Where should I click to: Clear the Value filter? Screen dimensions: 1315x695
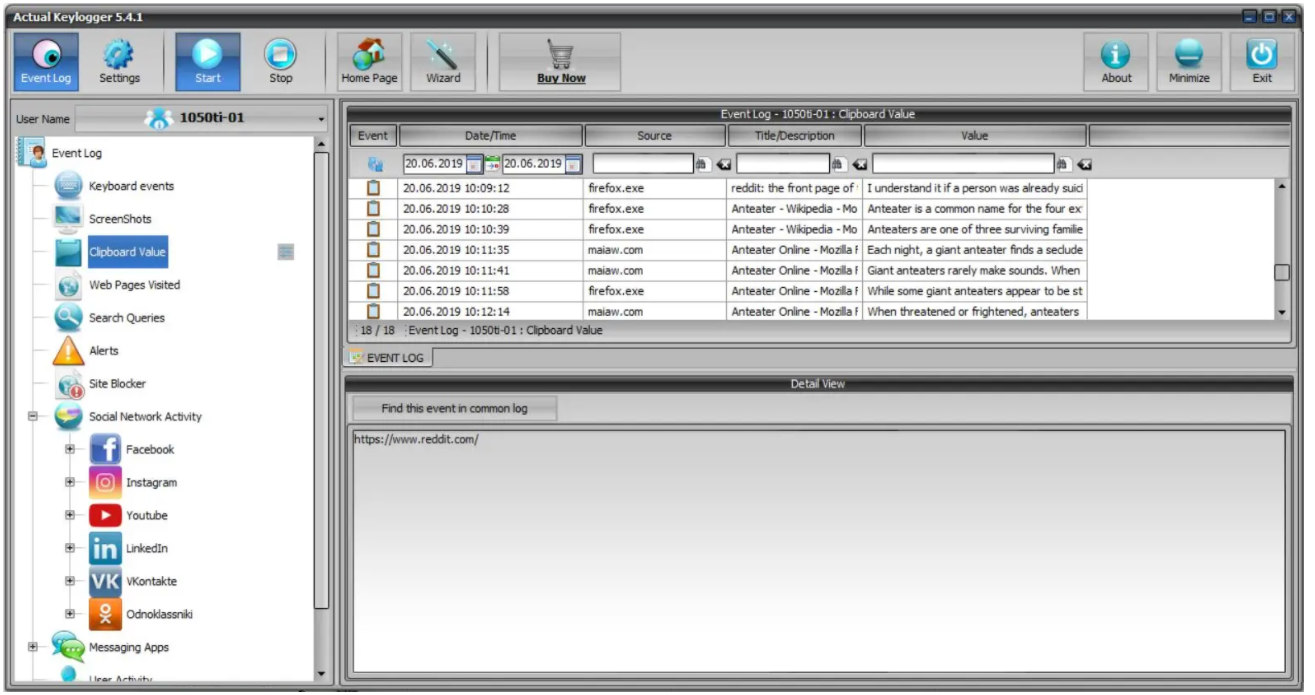[x=1084, y=164]
